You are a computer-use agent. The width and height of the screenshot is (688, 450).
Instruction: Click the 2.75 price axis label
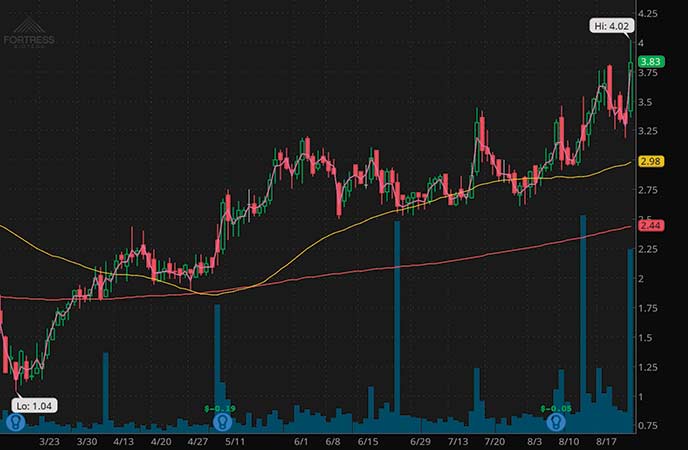coord(648,190)
